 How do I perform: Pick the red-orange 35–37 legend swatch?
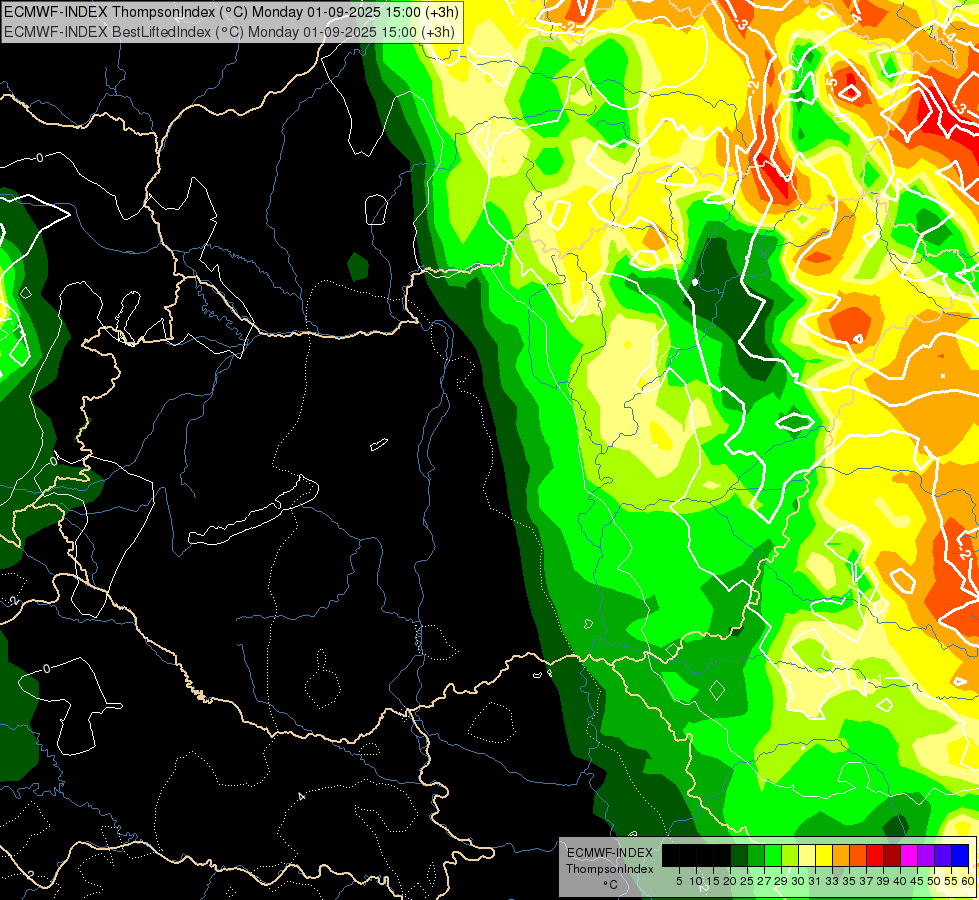(x=858, y=856)
